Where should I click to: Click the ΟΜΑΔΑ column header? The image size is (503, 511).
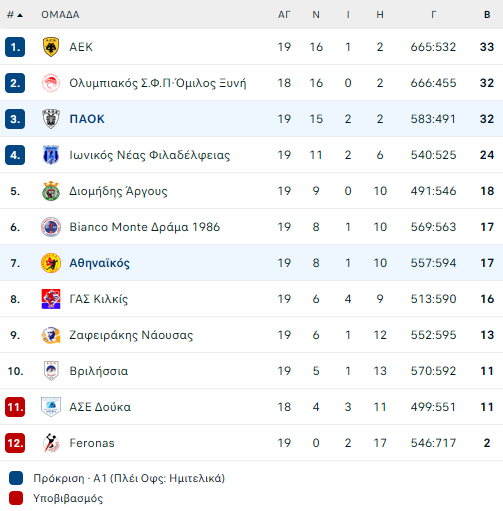(x=60, y=15)
